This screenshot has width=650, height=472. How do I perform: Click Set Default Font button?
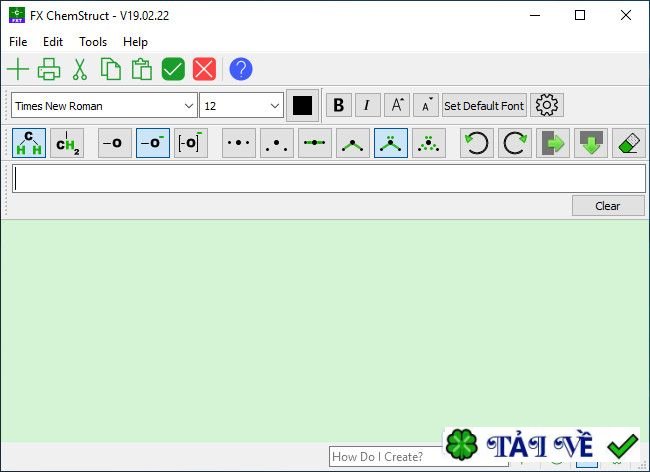(484, 105)
